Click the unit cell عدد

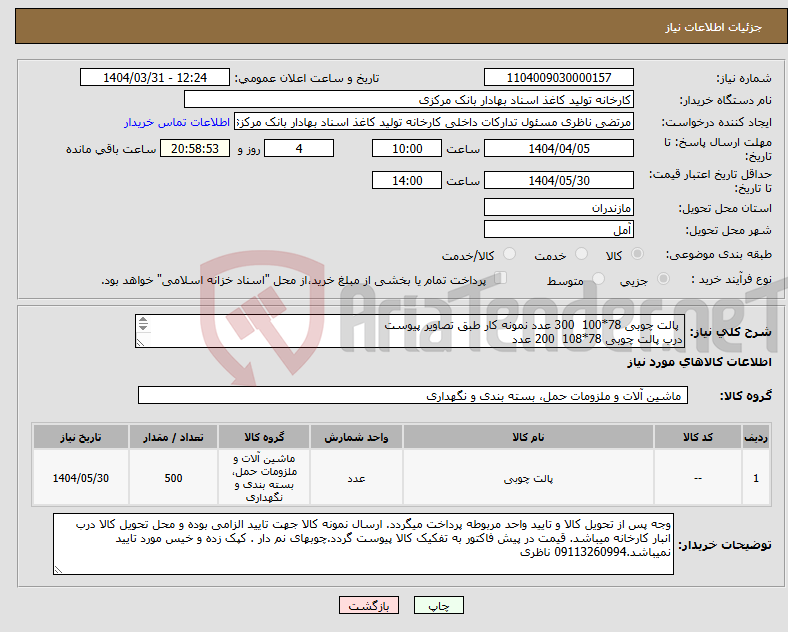pyautogui.click(x=356, y=478)
